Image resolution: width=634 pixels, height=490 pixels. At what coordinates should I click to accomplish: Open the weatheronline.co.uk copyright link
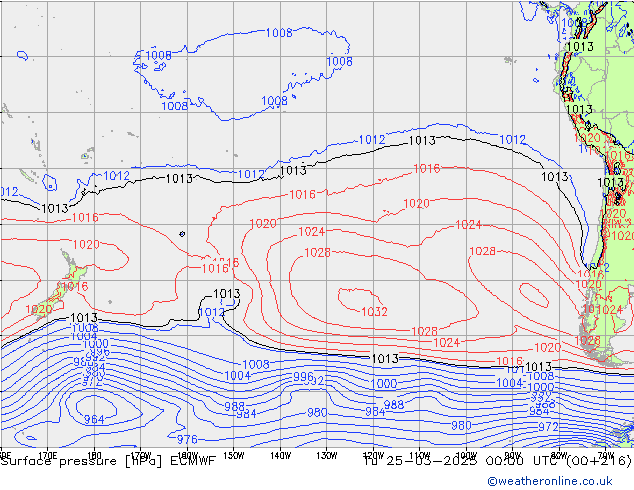point(550,481)
